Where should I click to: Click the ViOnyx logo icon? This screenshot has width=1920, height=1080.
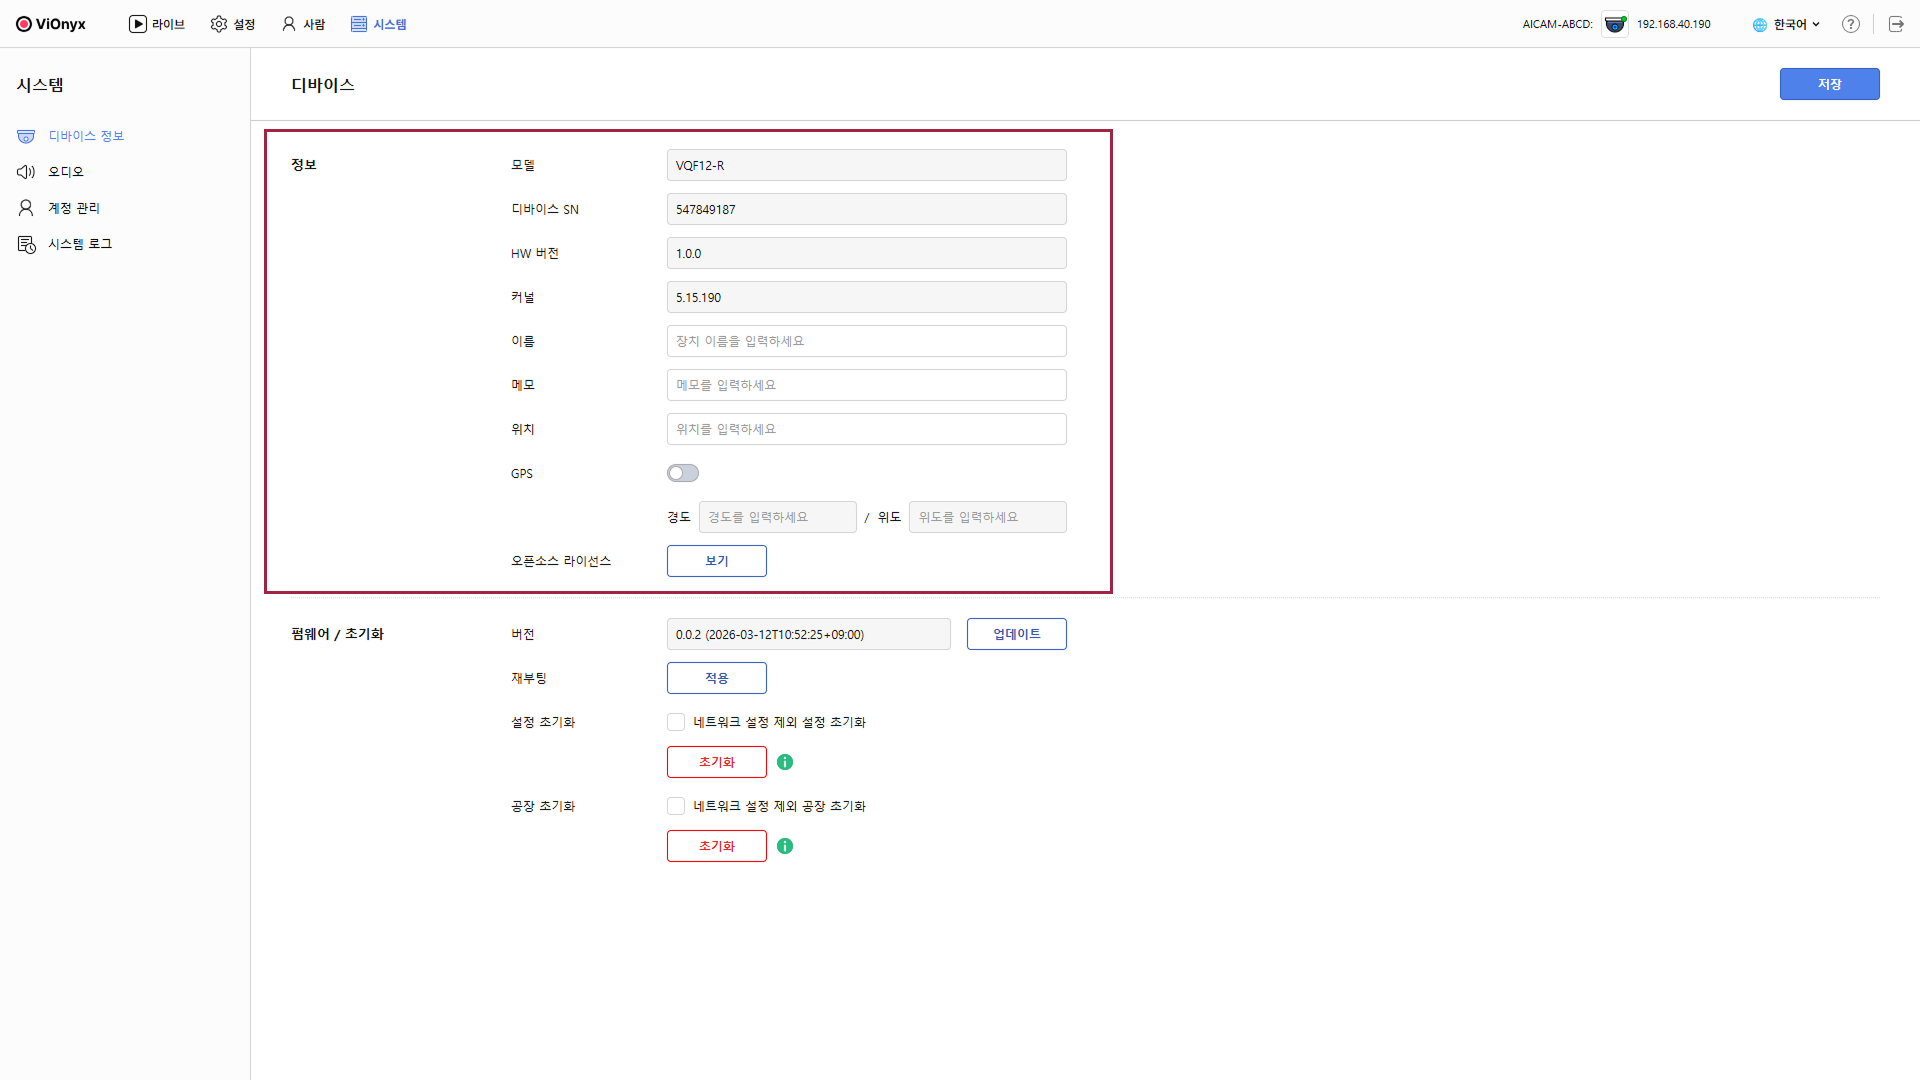click(24, 24)
